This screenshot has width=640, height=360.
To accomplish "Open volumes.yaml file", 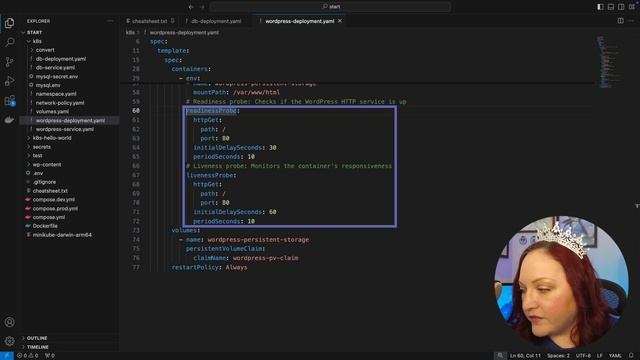I will (52, 111).
